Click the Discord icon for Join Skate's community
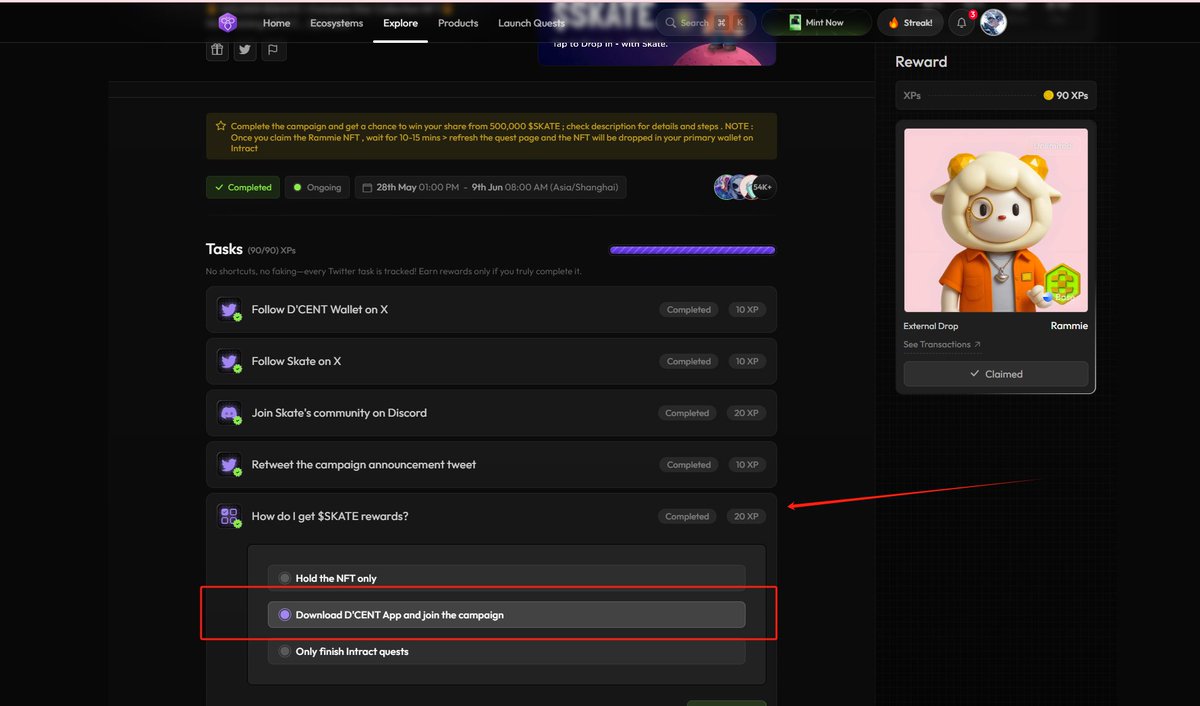 (x=229, y=413)
